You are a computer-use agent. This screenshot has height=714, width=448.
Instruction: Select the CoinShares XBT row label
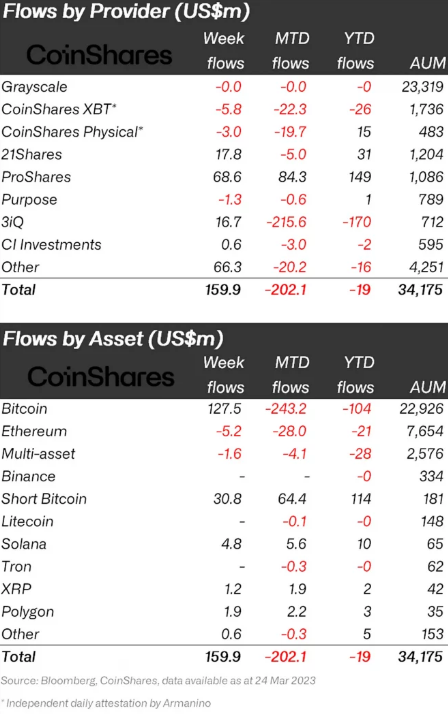(59, 109)
